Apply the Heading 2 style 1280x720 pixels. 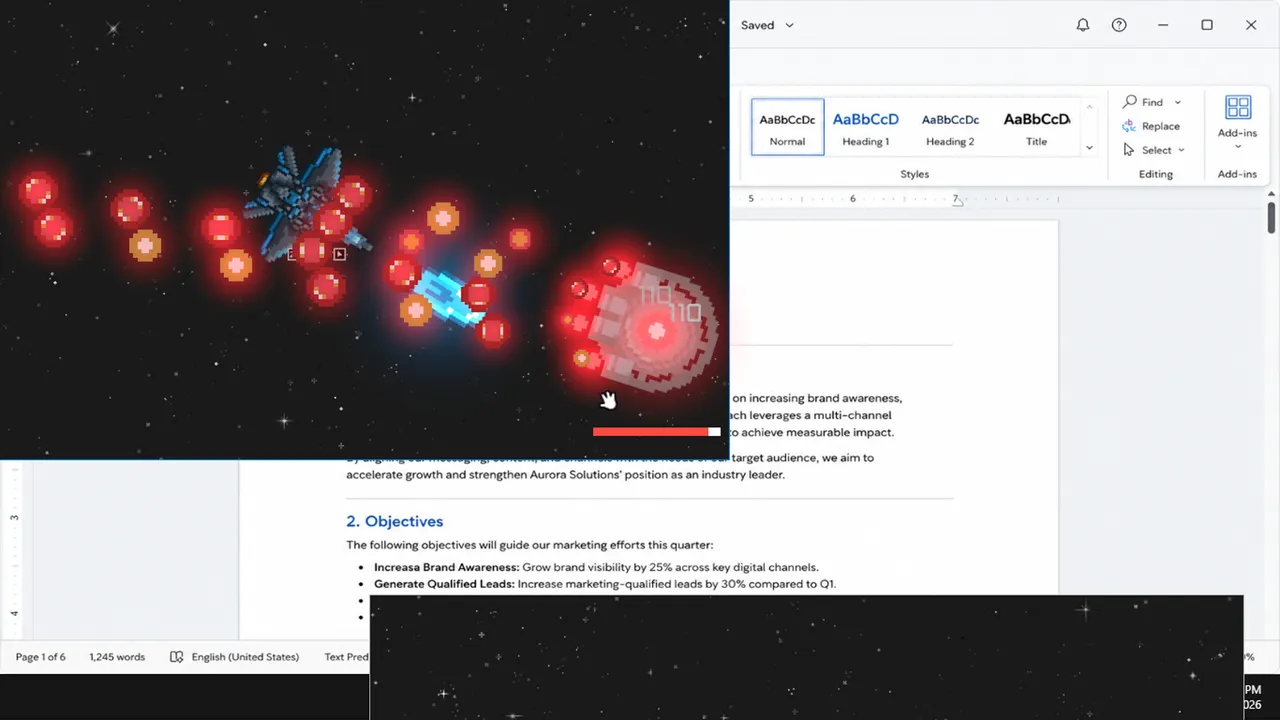(950, 127)
